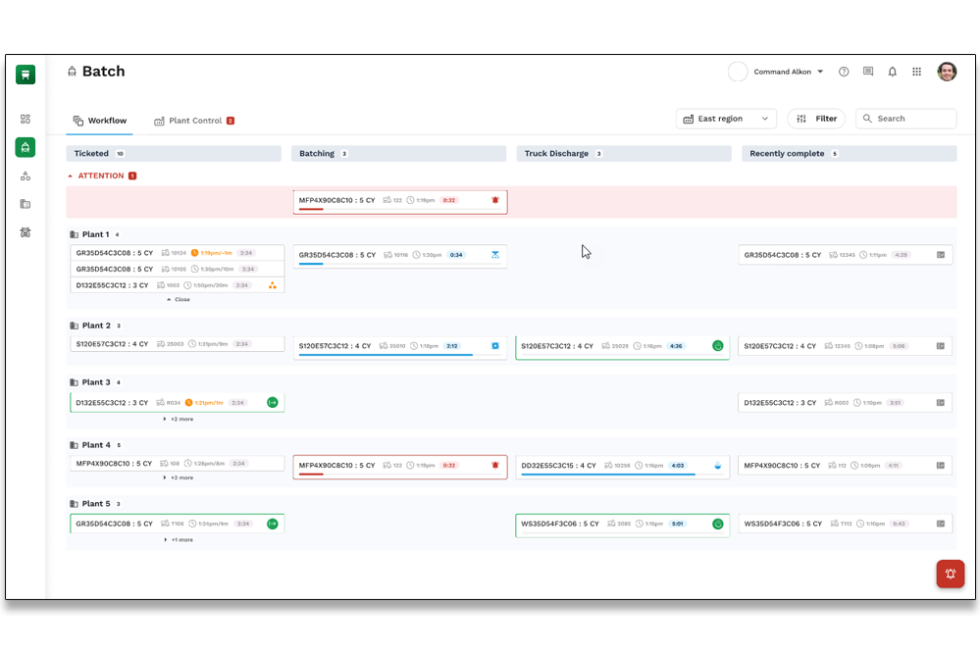Screen dimensions: 980x654
Task: Click the green app logo in the sidebar
Action: point(25,74)
